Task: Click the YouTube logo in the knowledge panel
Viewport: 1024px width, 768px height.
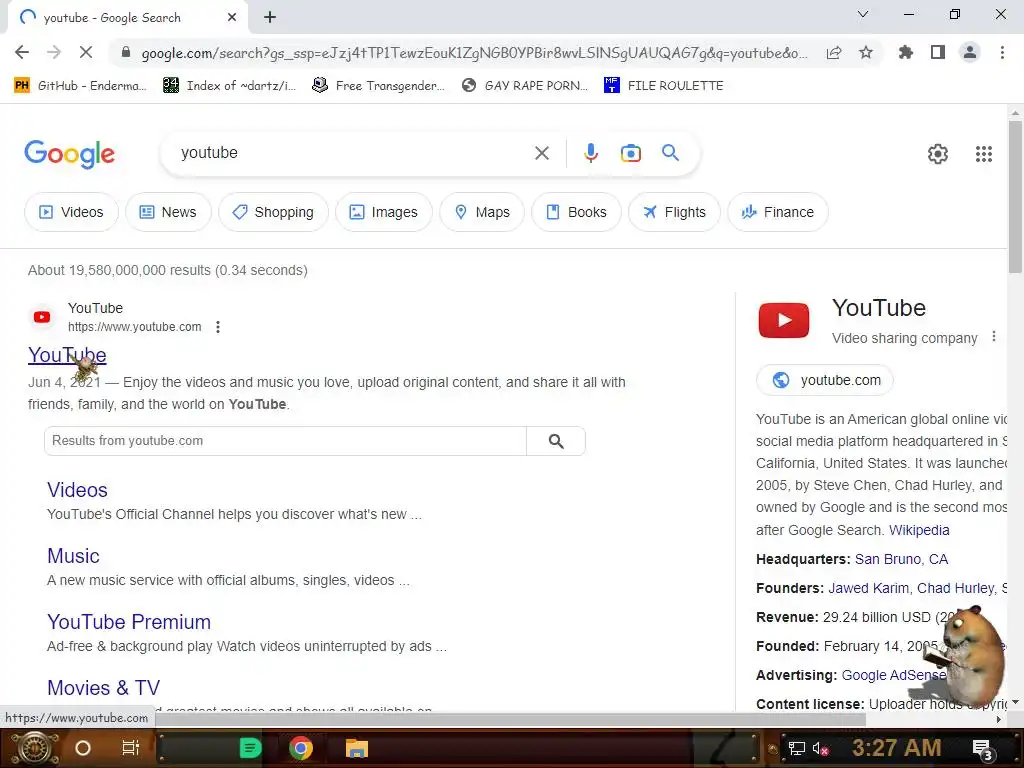Action: [784, 320]
